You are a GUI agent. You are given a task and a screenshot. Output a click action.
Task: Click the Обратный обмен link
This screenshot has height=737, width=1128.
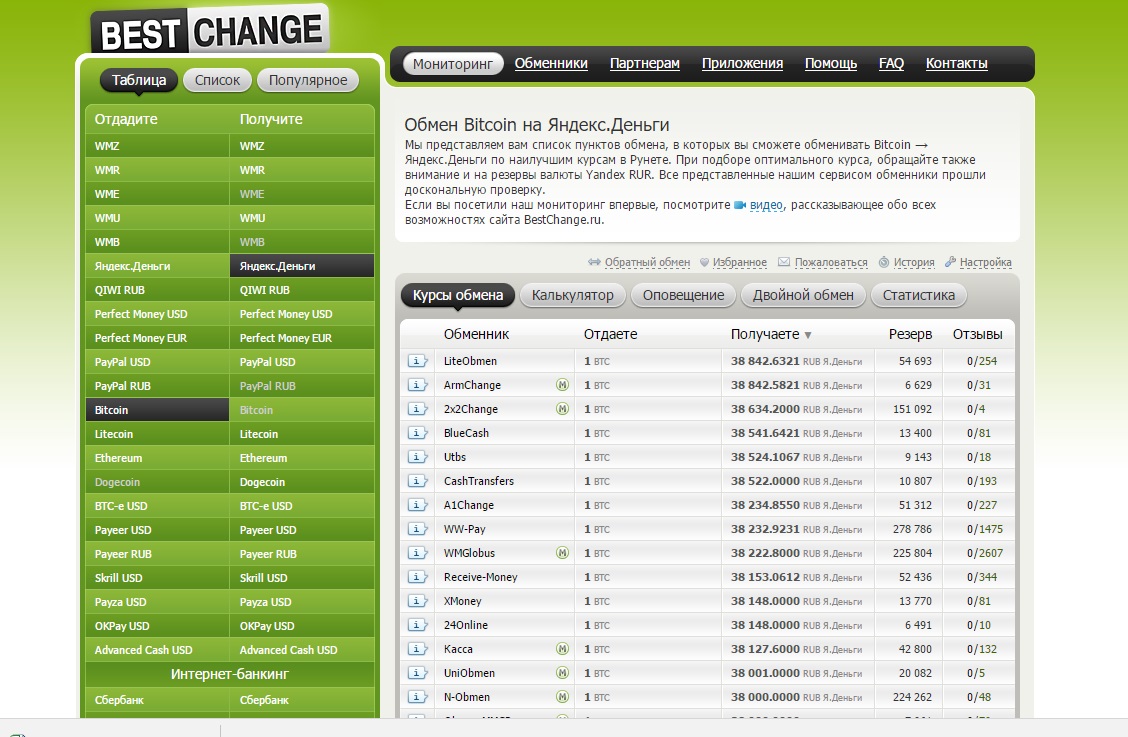[646, 263]
